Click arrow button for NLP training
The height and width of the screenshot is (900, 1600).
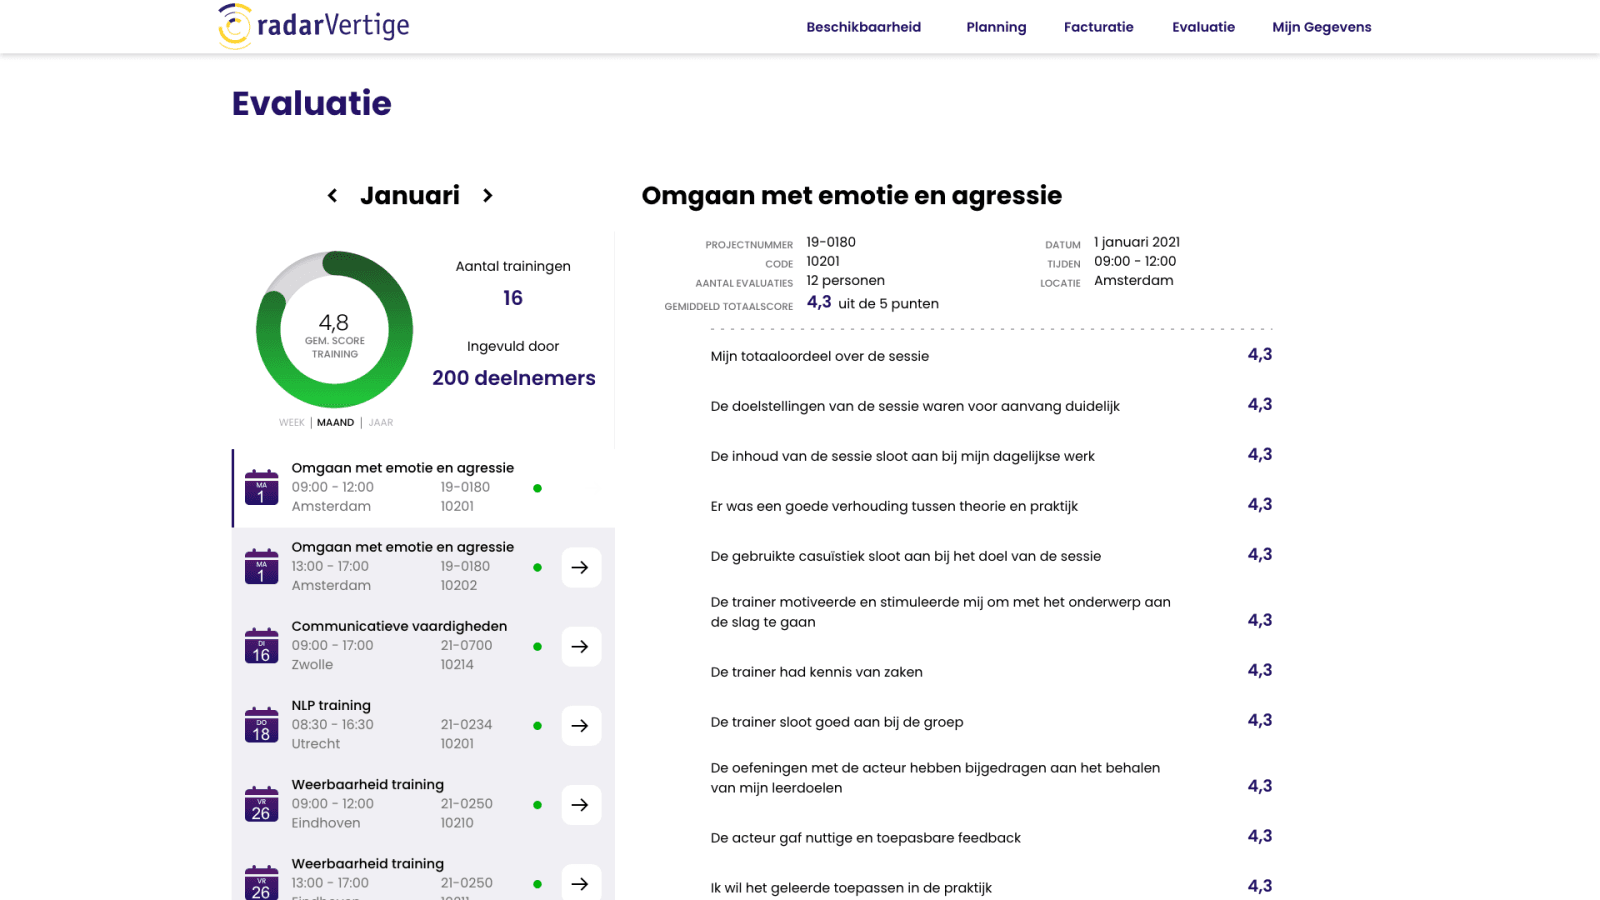pos(580,725)
